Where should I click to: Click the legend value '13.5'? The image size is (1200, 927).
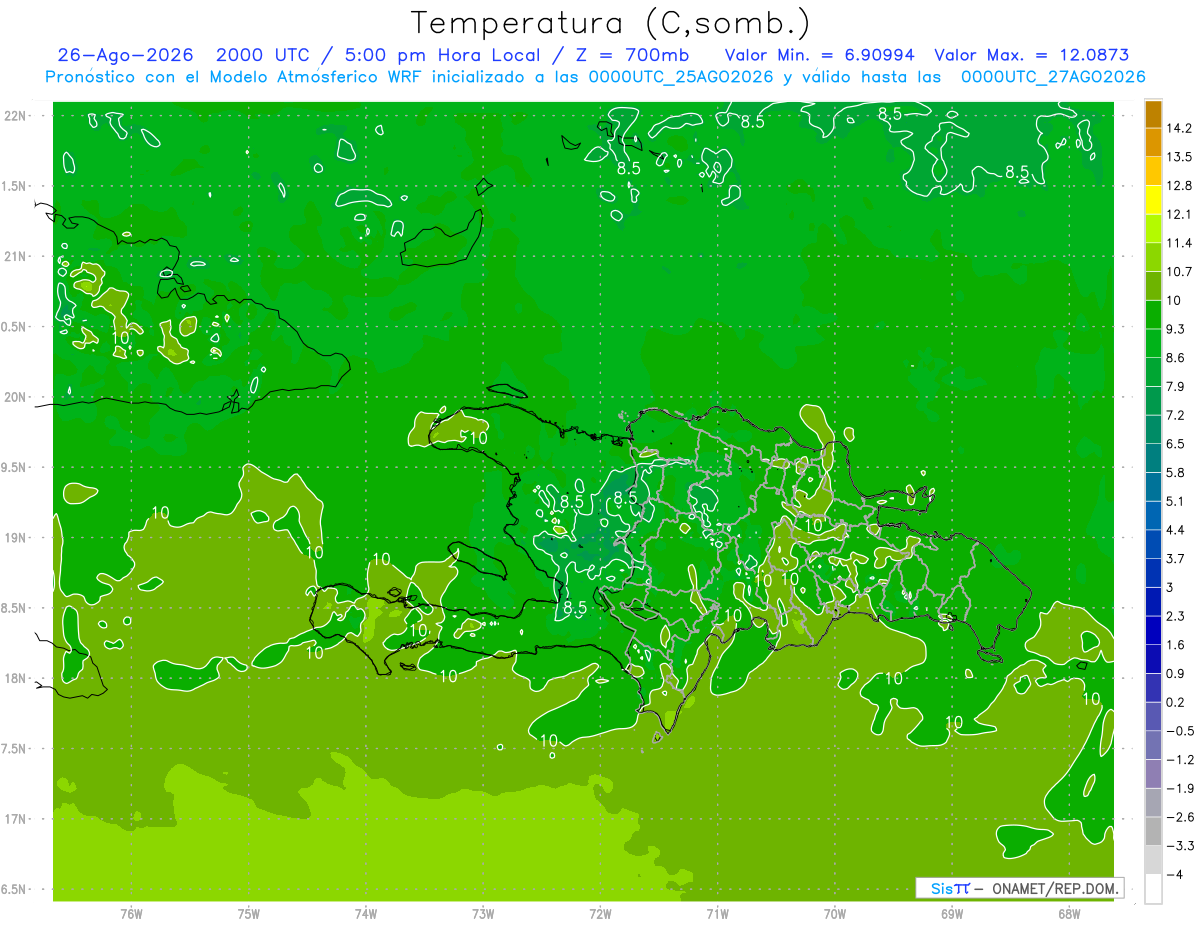1179,157
